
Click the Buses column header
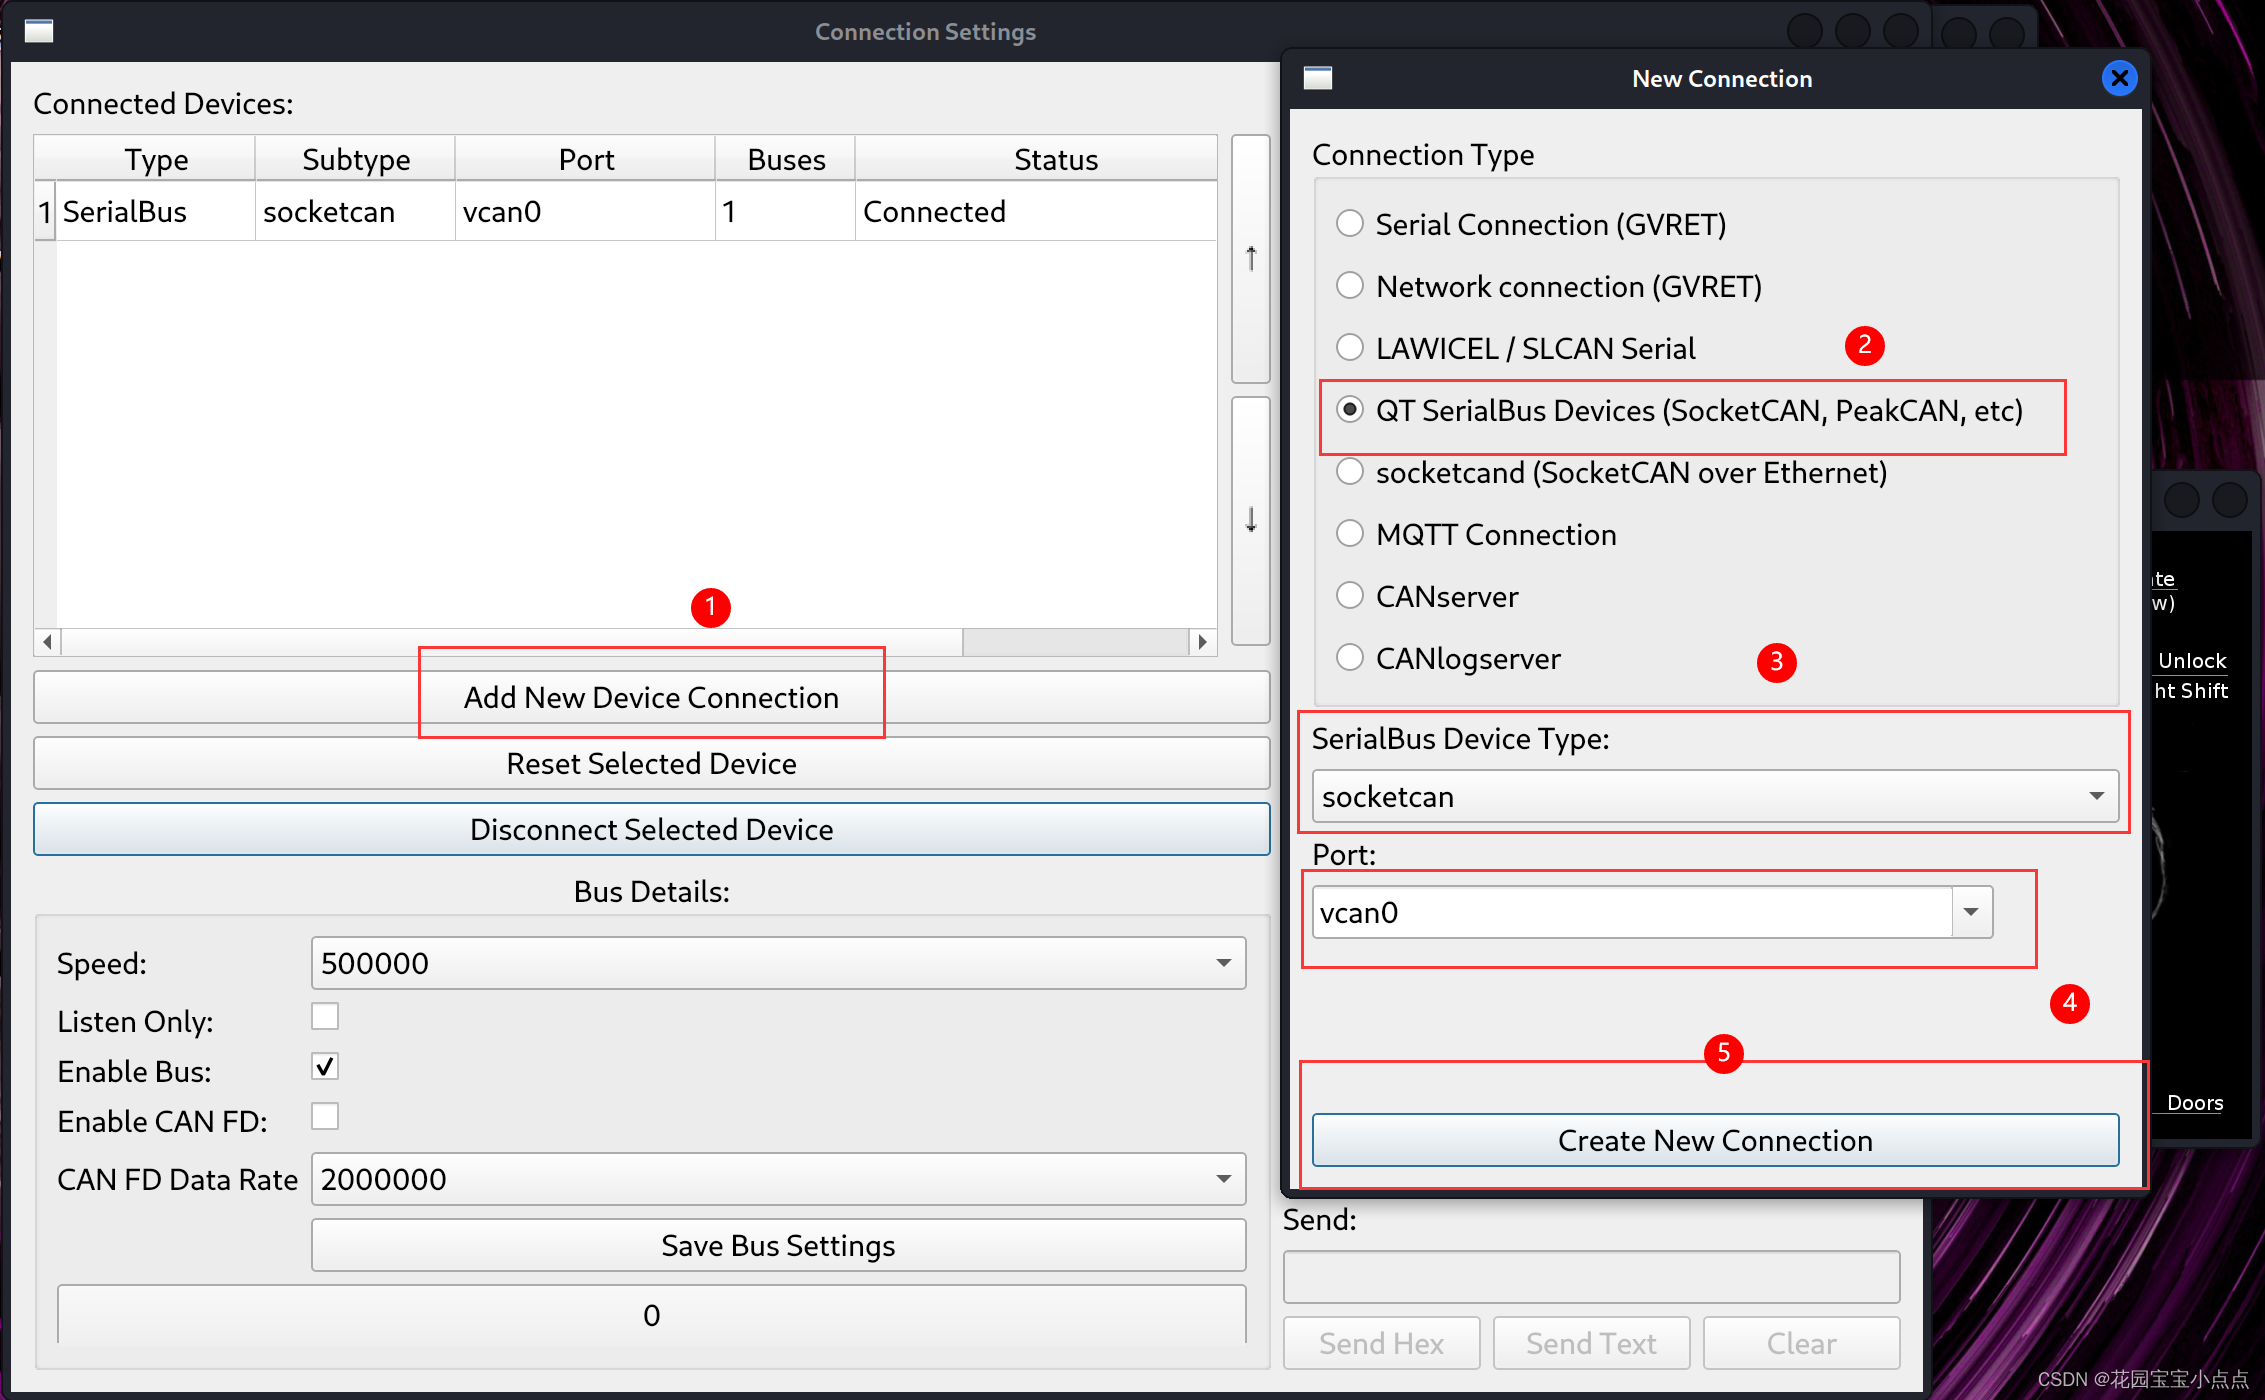coord(786,159)
